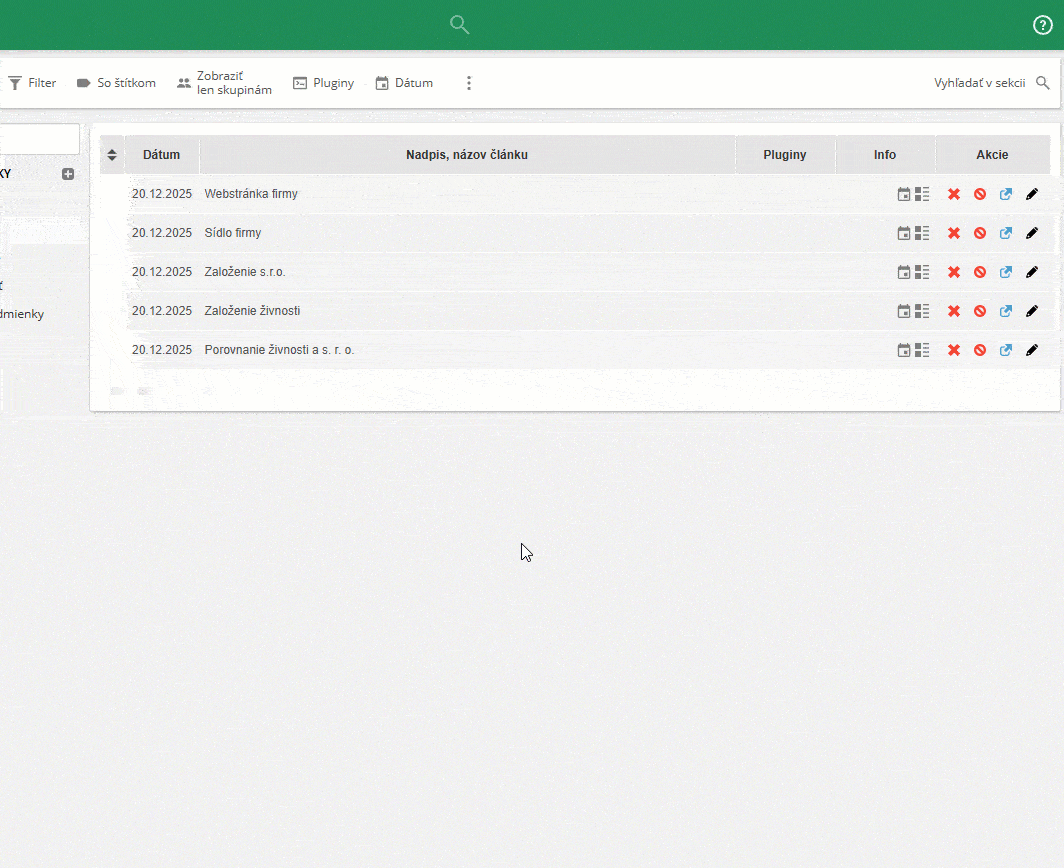This screenshot has height=868, width=1064.
Task: Open Založenie s.r.o. in new window
Action: pyautogui.click(x=1006, y=271)
